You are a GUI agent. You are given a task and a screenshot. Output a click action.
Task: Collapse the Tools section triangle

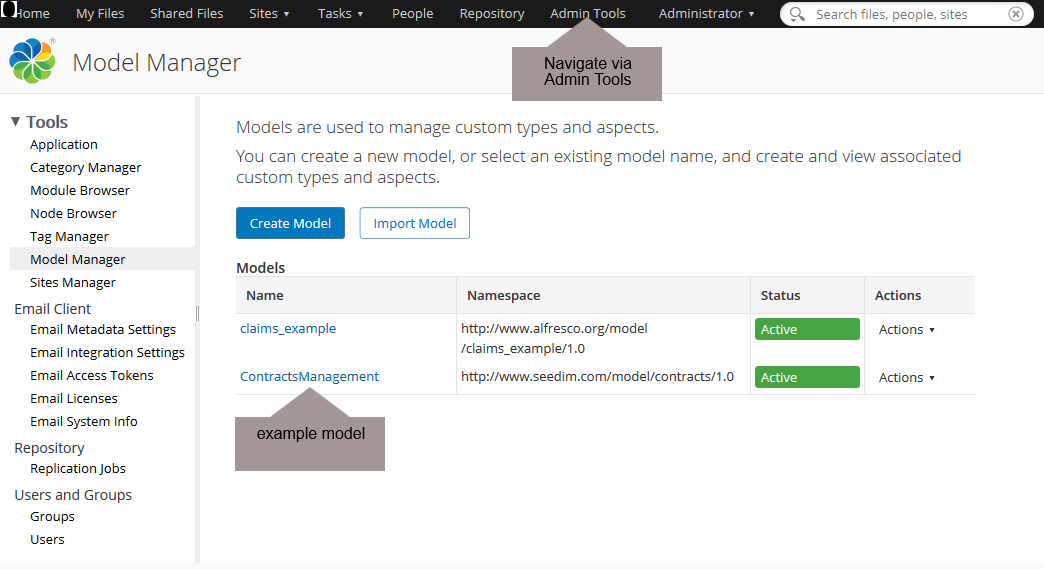click(15, 121)
